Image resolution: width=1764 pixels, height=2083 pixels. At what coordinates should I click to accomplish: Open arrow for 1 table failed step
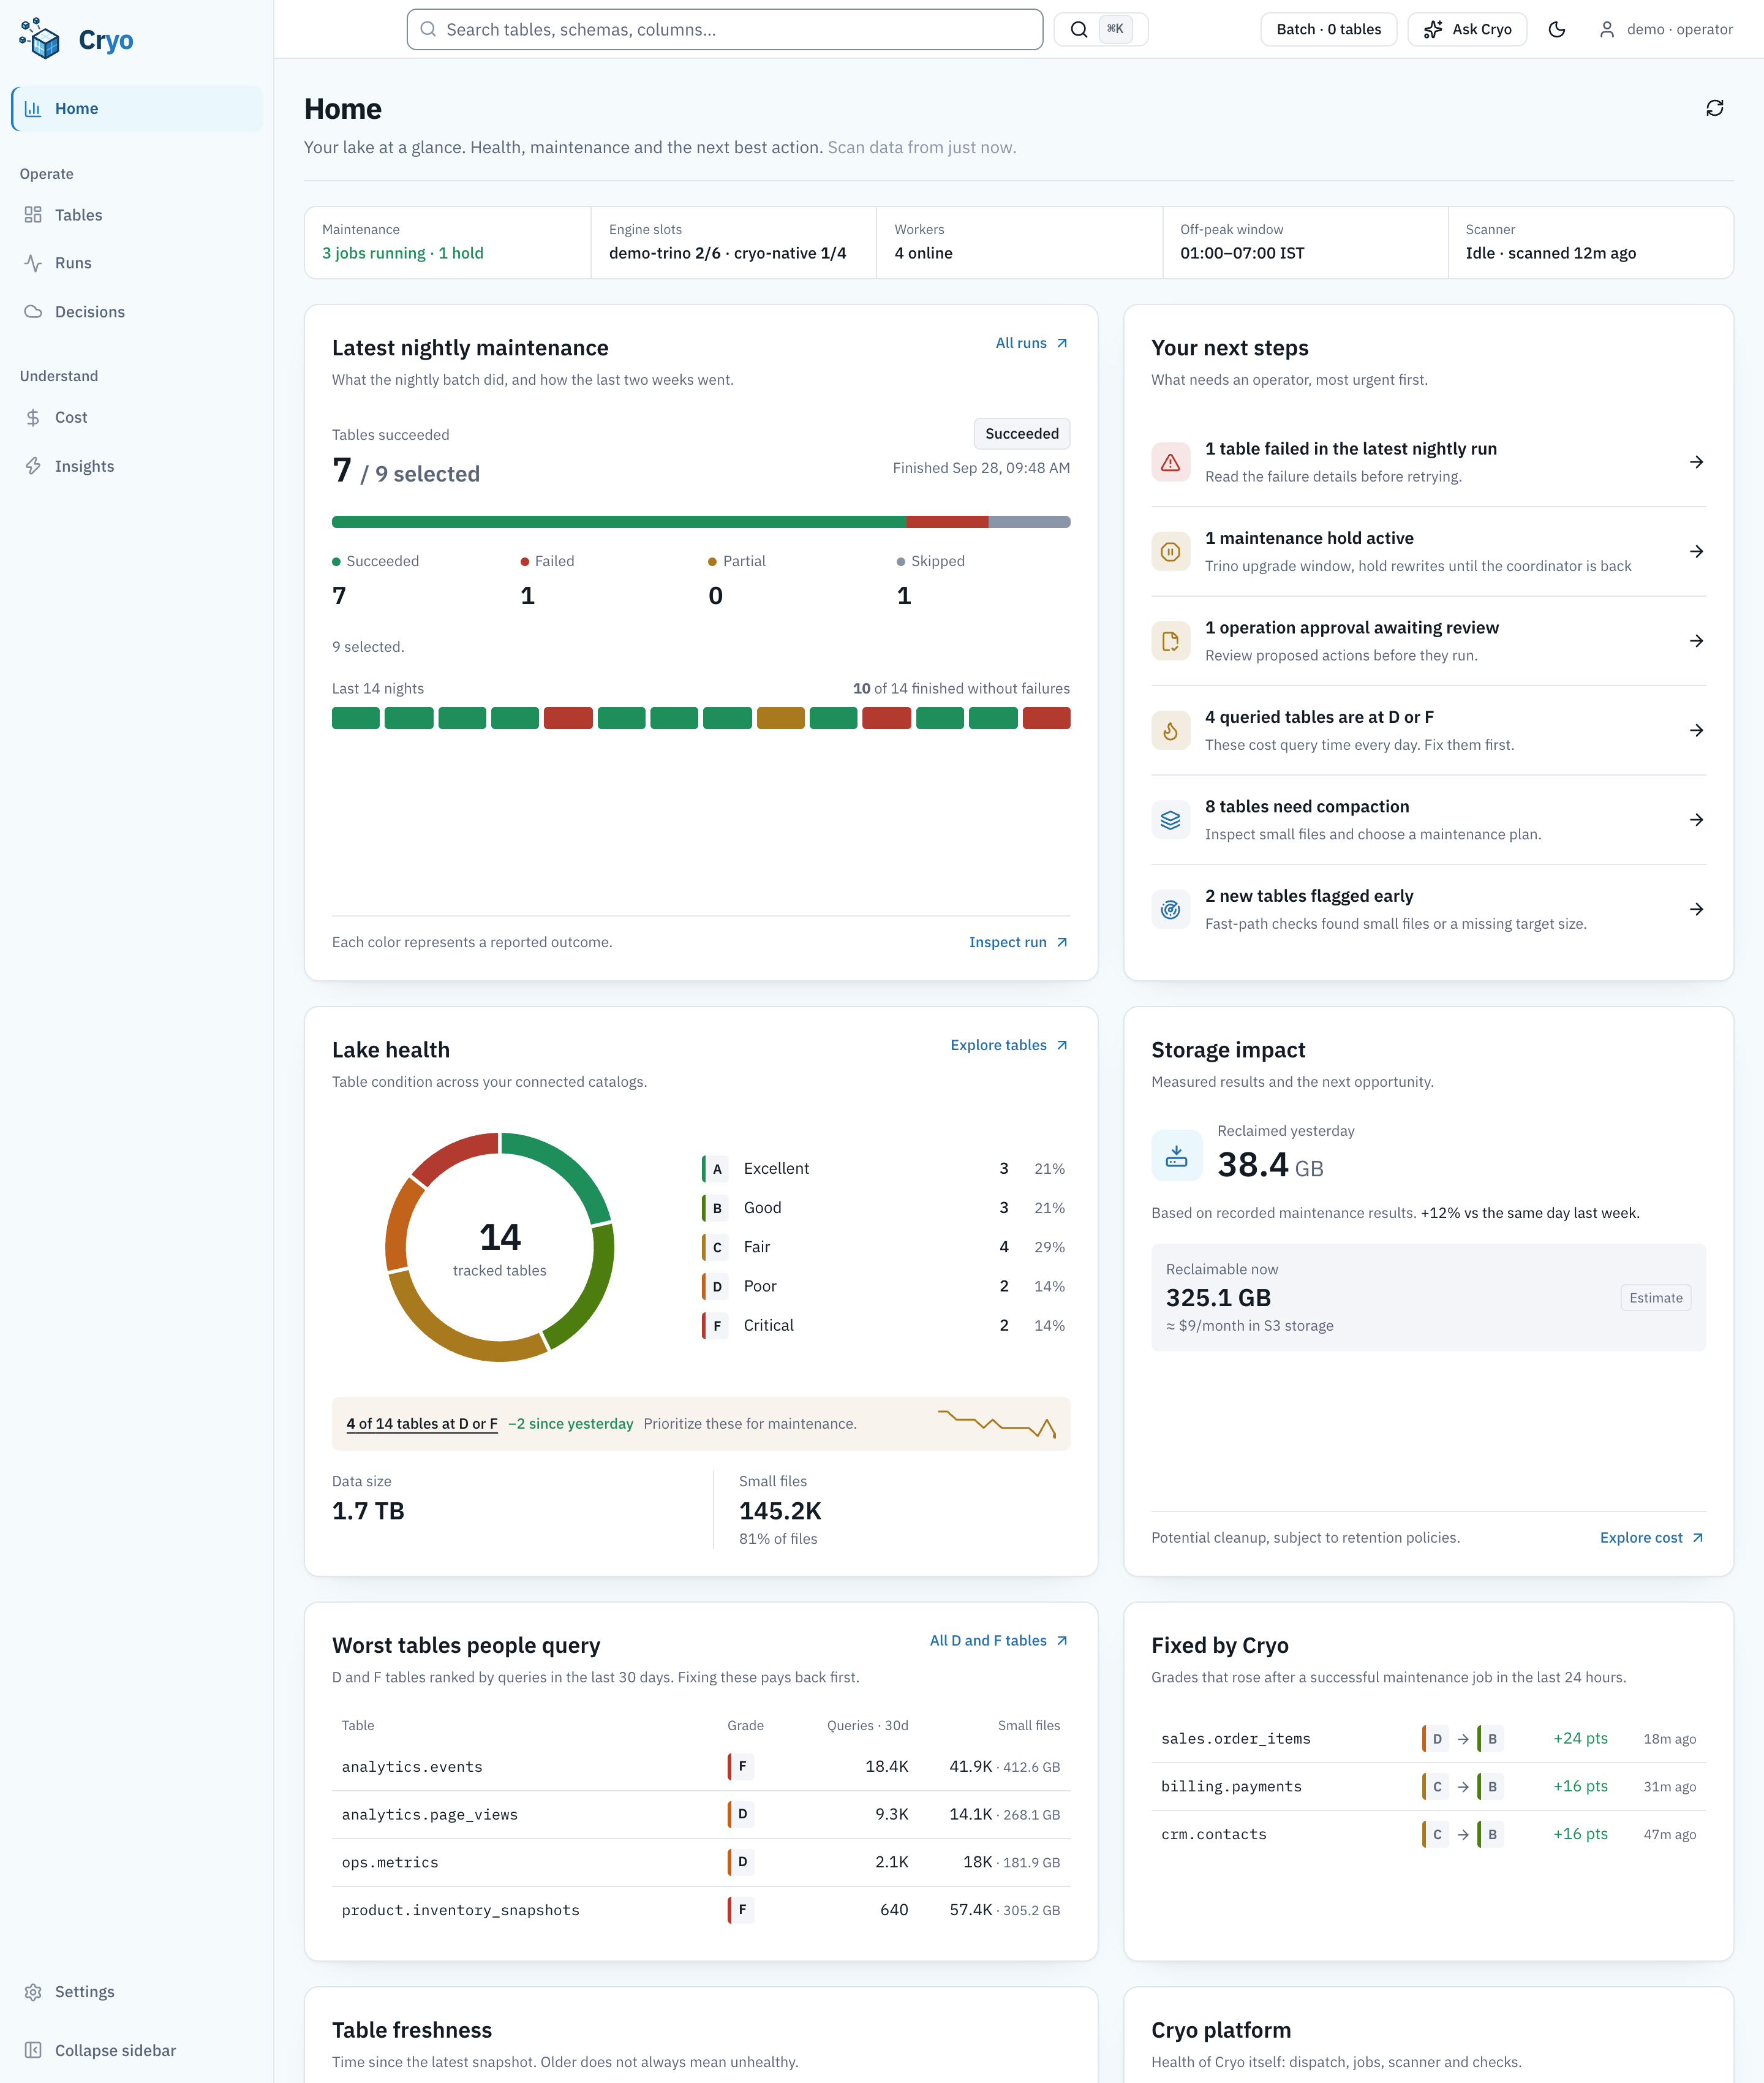tap(1696, 462)
